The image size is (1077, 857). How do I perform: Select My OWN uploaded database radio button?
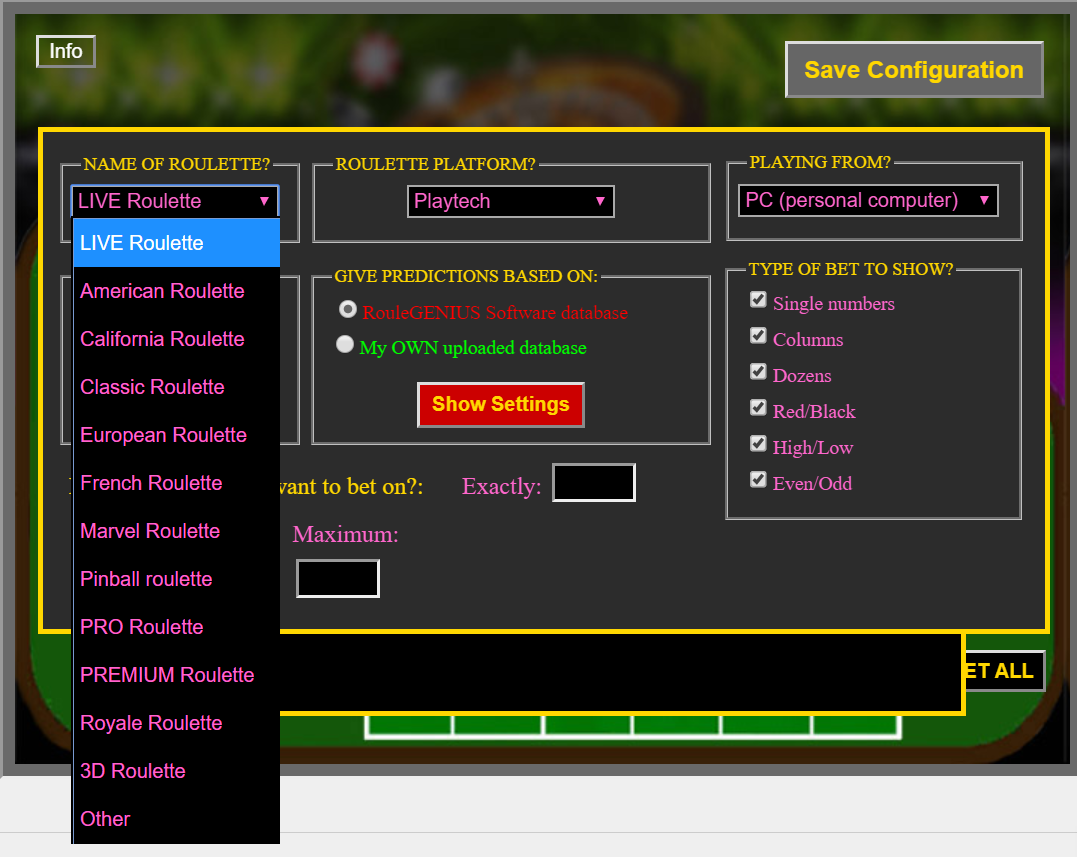pyautogui.click(x=345, y=344)
